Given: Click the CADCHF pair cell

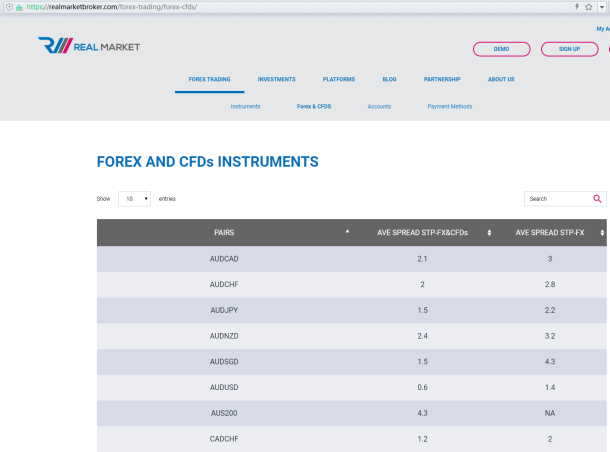Looking at the screenshot, I should click(x=224, y=439).
